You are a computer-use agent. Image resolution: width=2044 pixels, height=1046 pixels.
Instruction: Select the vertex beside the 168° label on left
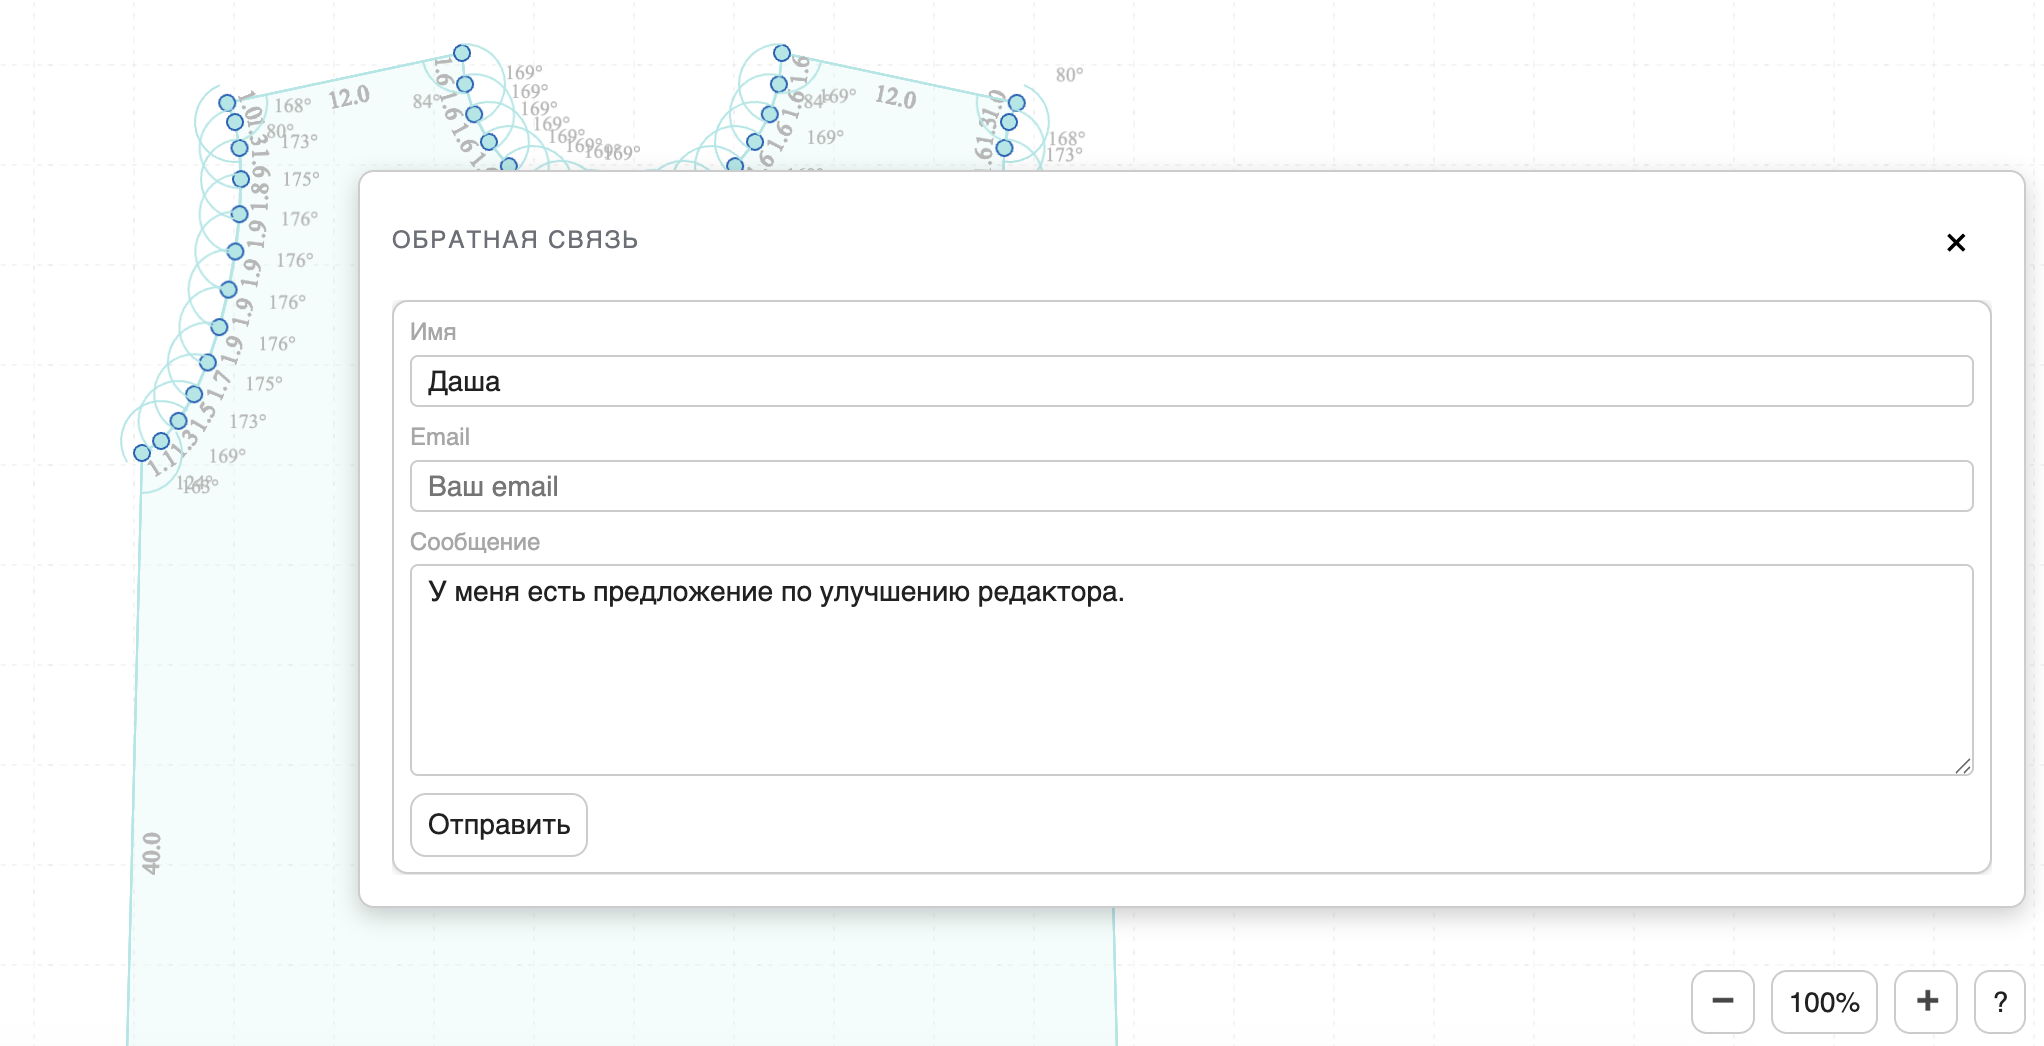[228, 103]
